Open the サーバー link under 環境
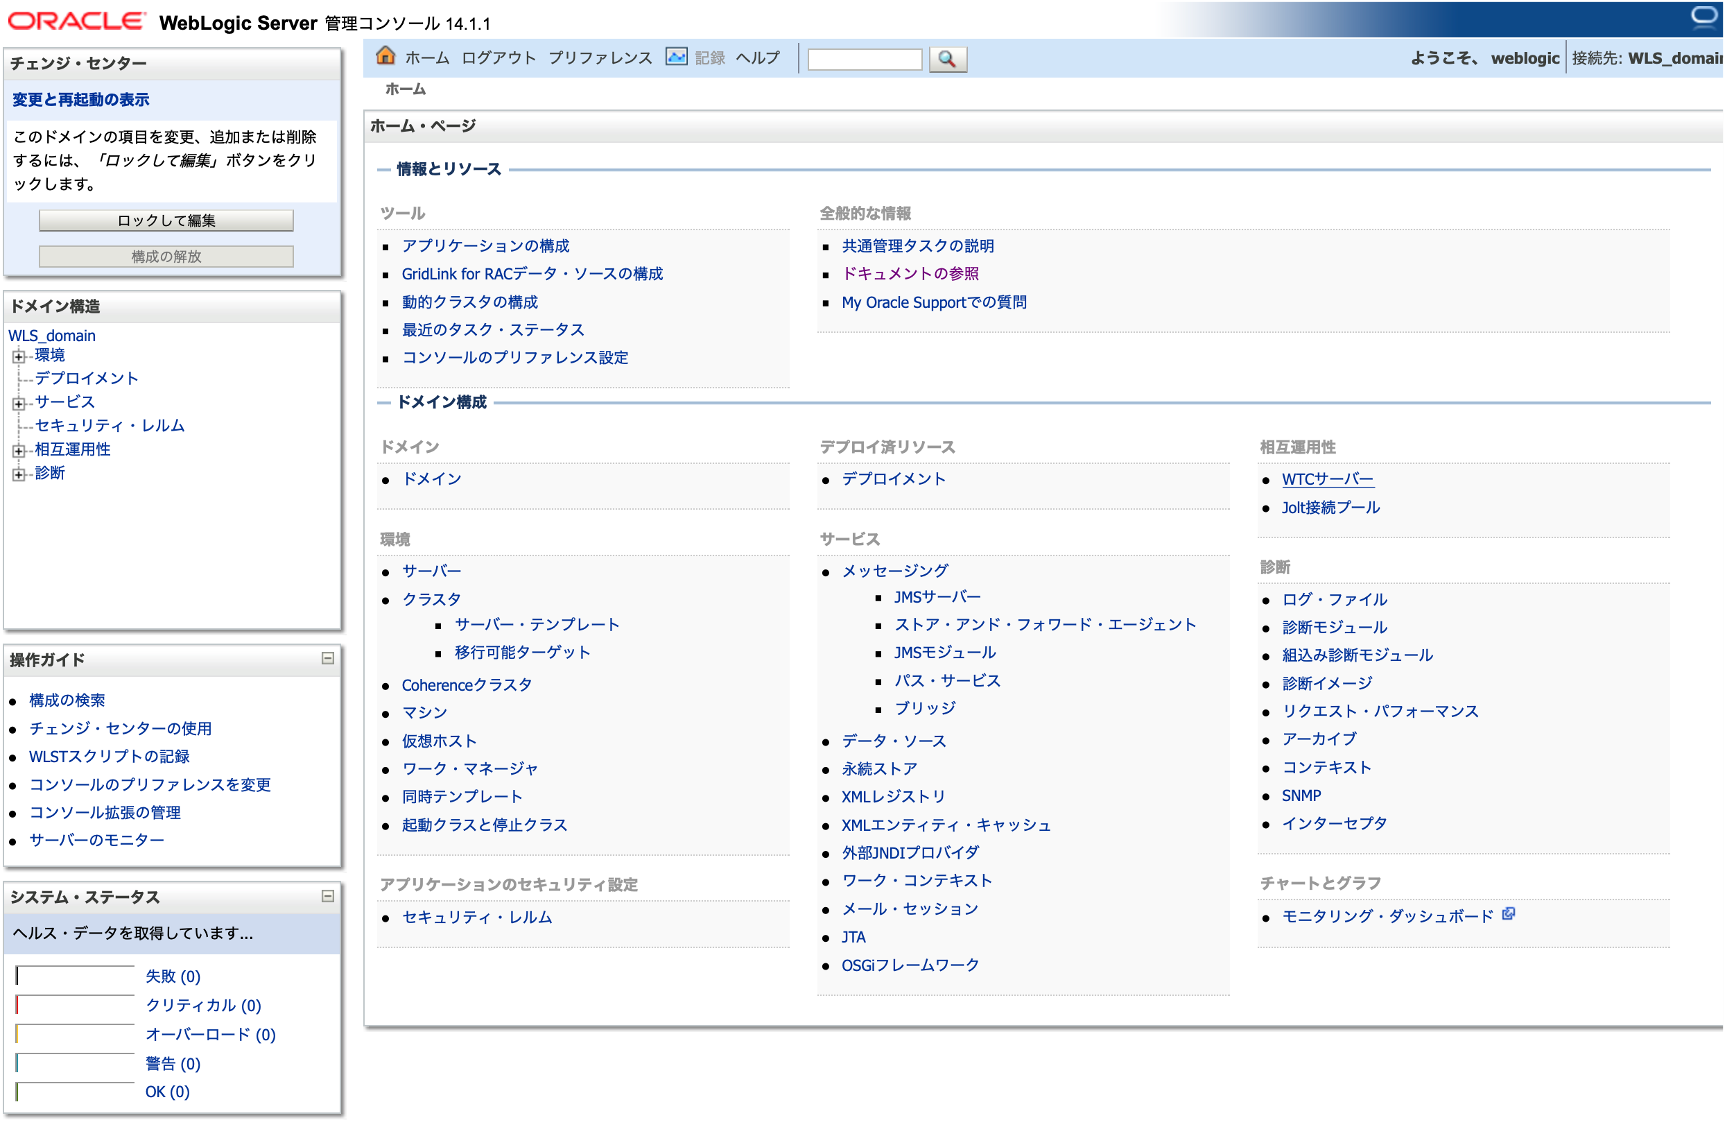1724x1127 pixels. [x=432, y=571]
